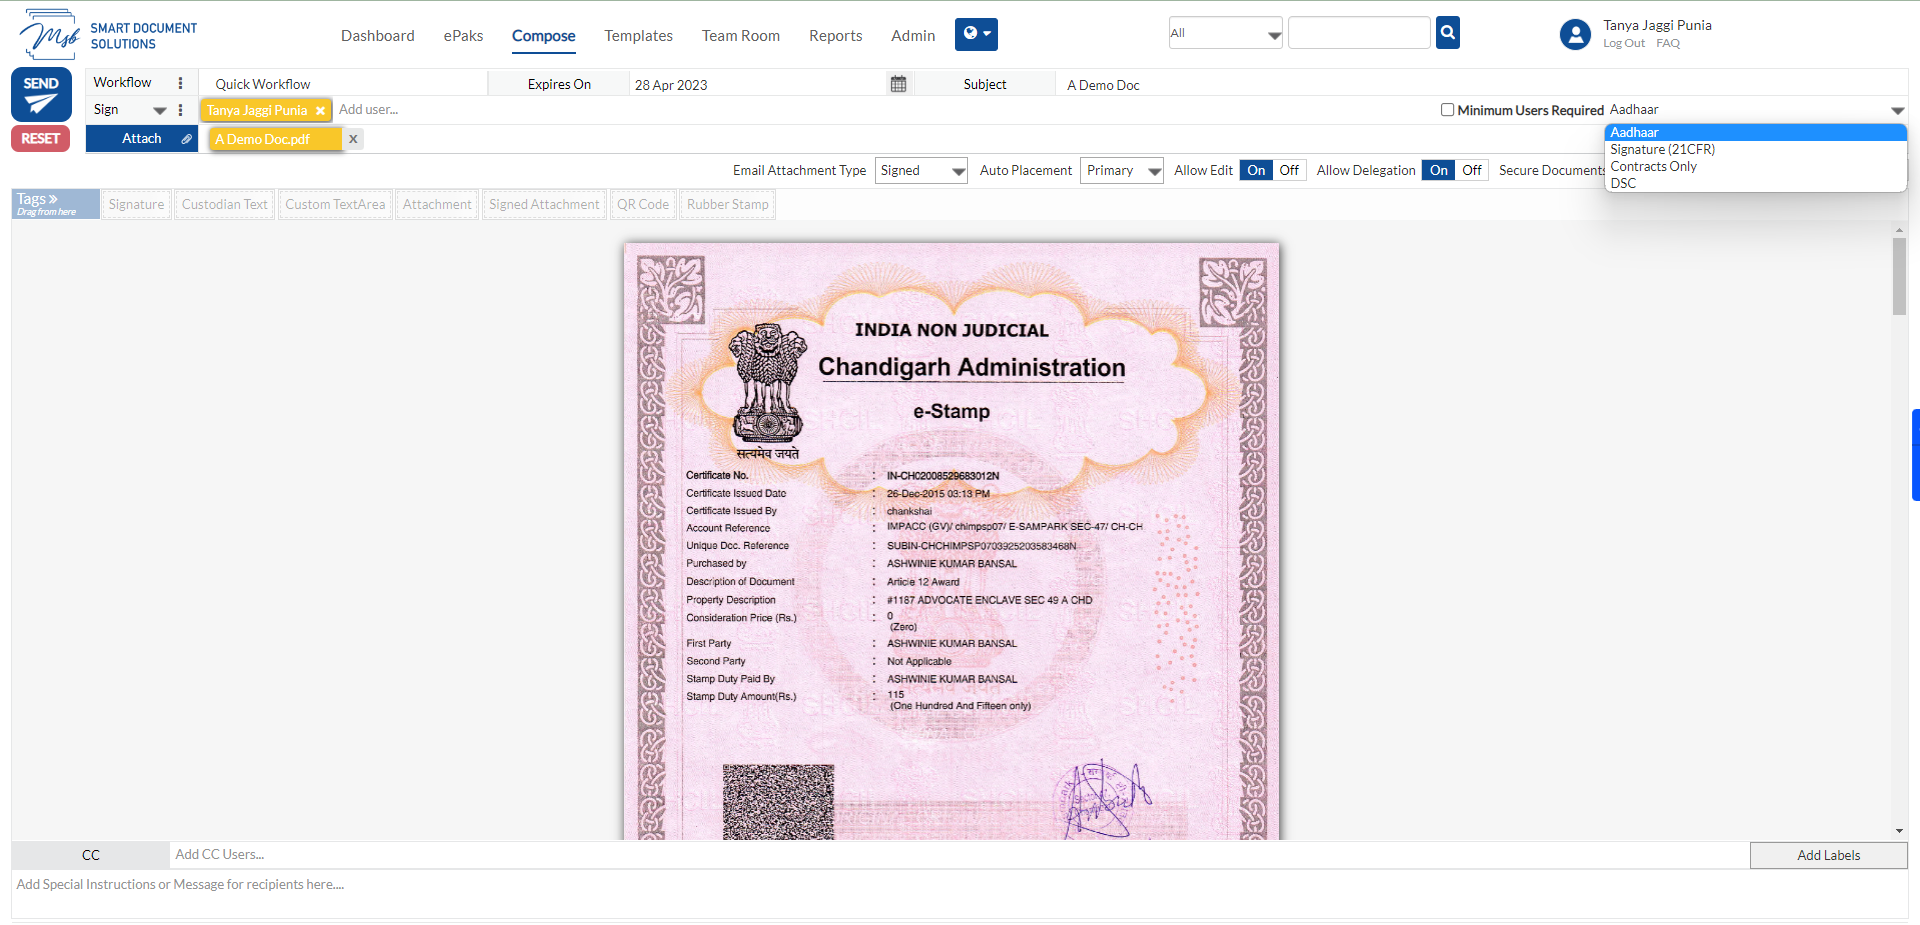Open the All search filter dropdown
Viewport: 1920px width, 925px height.
coord(1225,33)
